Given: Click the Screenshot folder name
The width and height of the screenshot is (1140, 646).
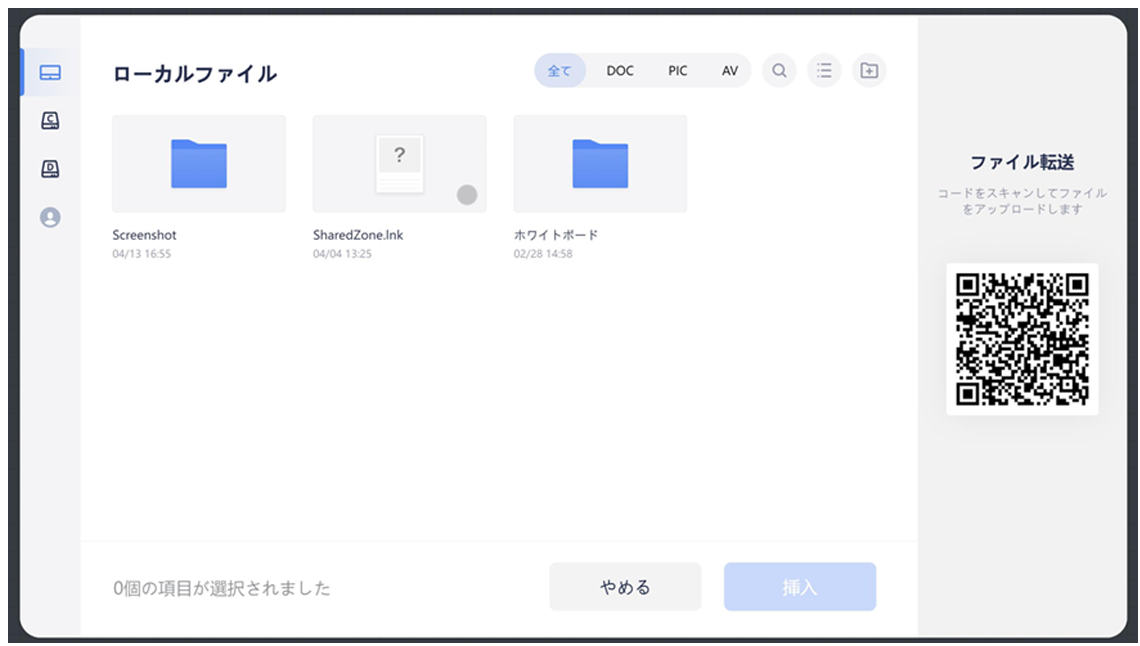Looking at the screenshot, I should (x=144, y=235).
